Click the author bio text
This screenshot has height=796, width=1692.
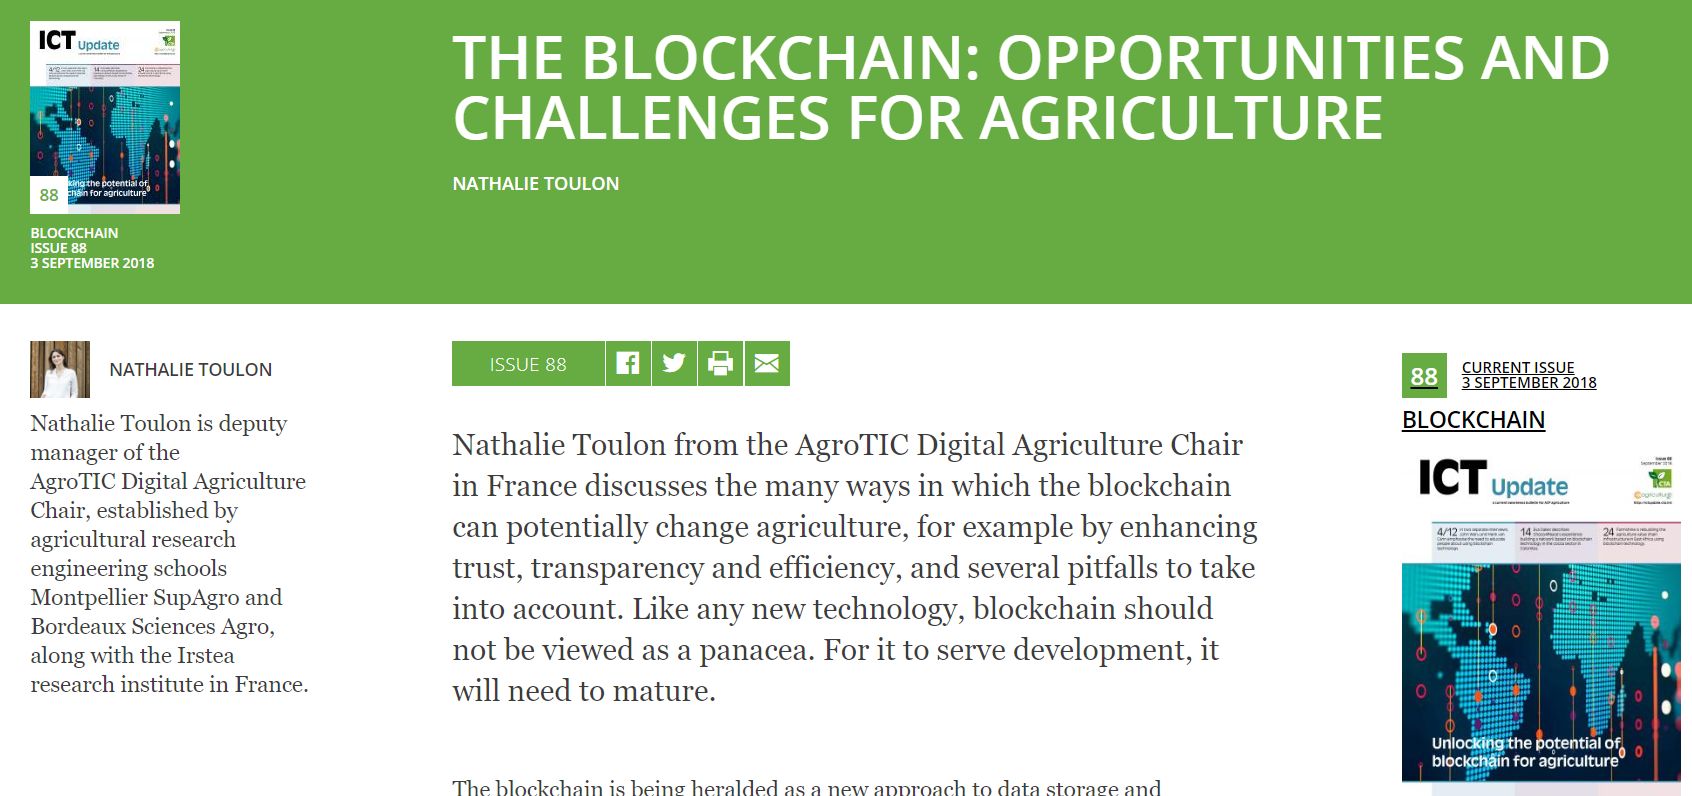tap(169, 554)
